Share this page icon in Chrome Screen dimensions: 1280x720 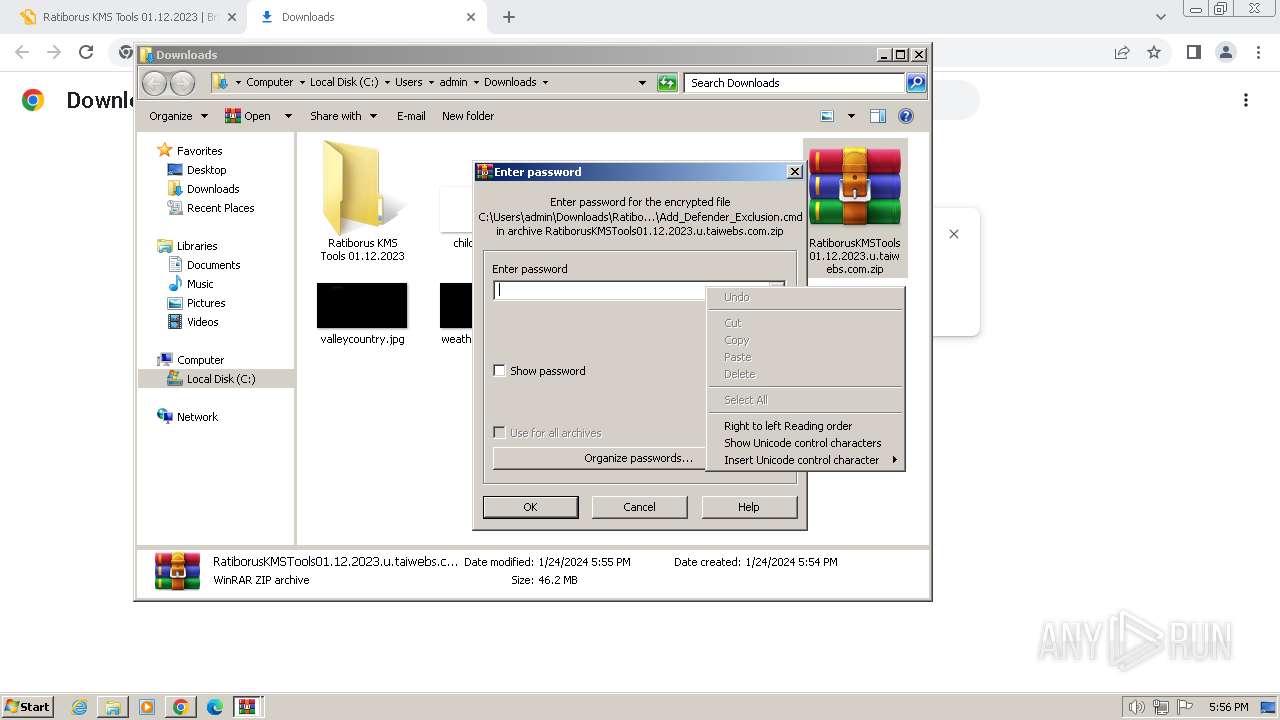click(x=1122, y=52)
